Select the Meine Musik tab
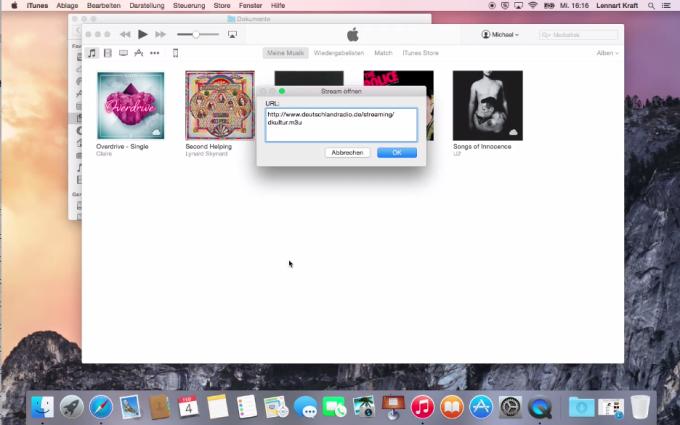The height and width of the screenshot is (425, 680). (285, 53)
